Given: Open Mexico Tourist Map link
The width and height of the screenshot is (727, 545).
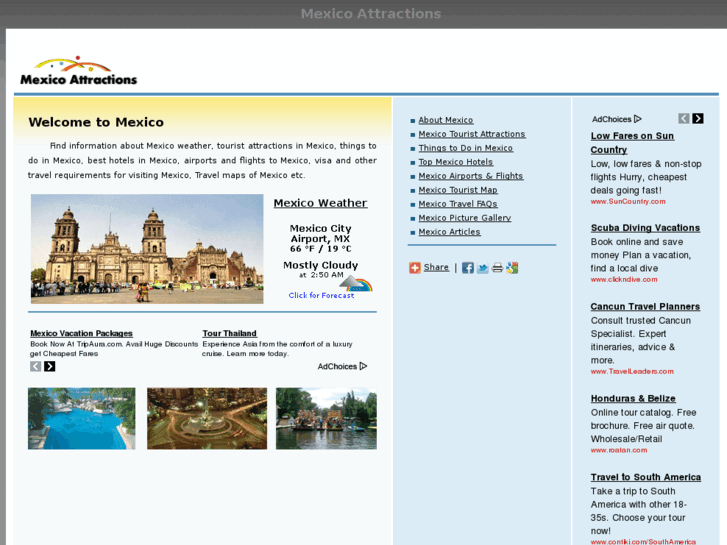Looking at the screenshot, I should coord(458,190).
